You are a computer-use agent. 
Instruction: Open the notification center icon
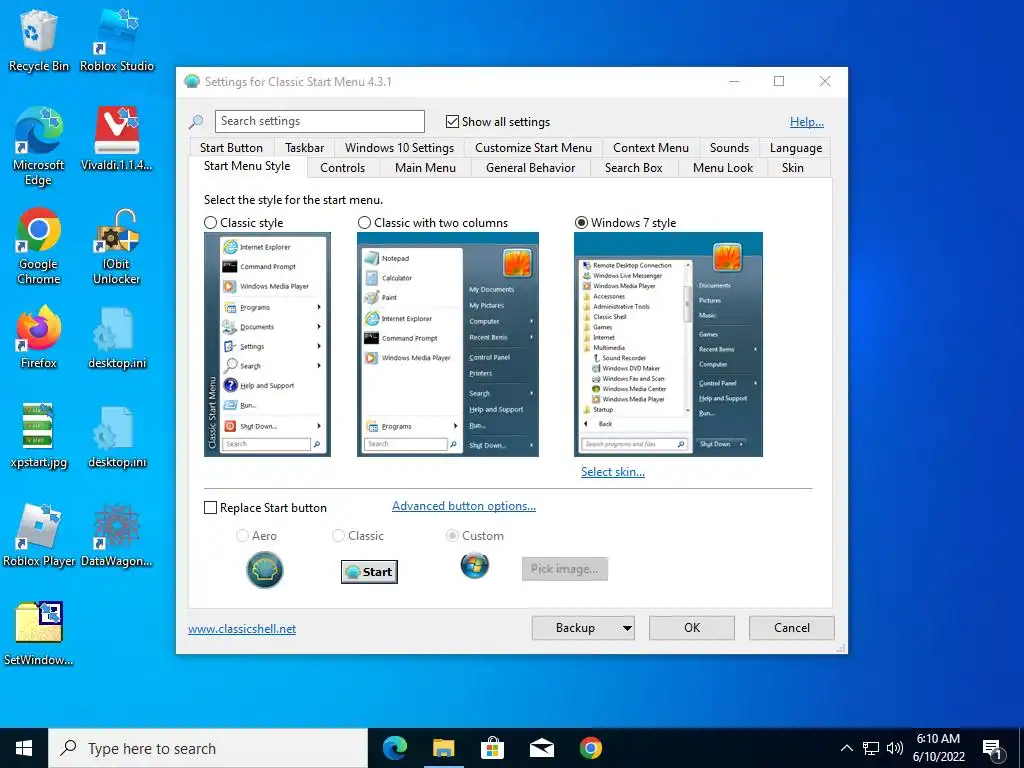pyautogui.click(x=993, y=749)
